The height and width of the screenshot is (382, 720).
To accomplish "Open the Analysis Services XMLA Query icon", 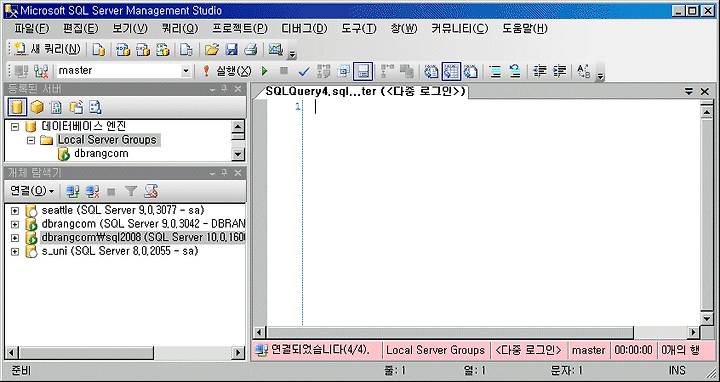I will click(x=163, y=49).
